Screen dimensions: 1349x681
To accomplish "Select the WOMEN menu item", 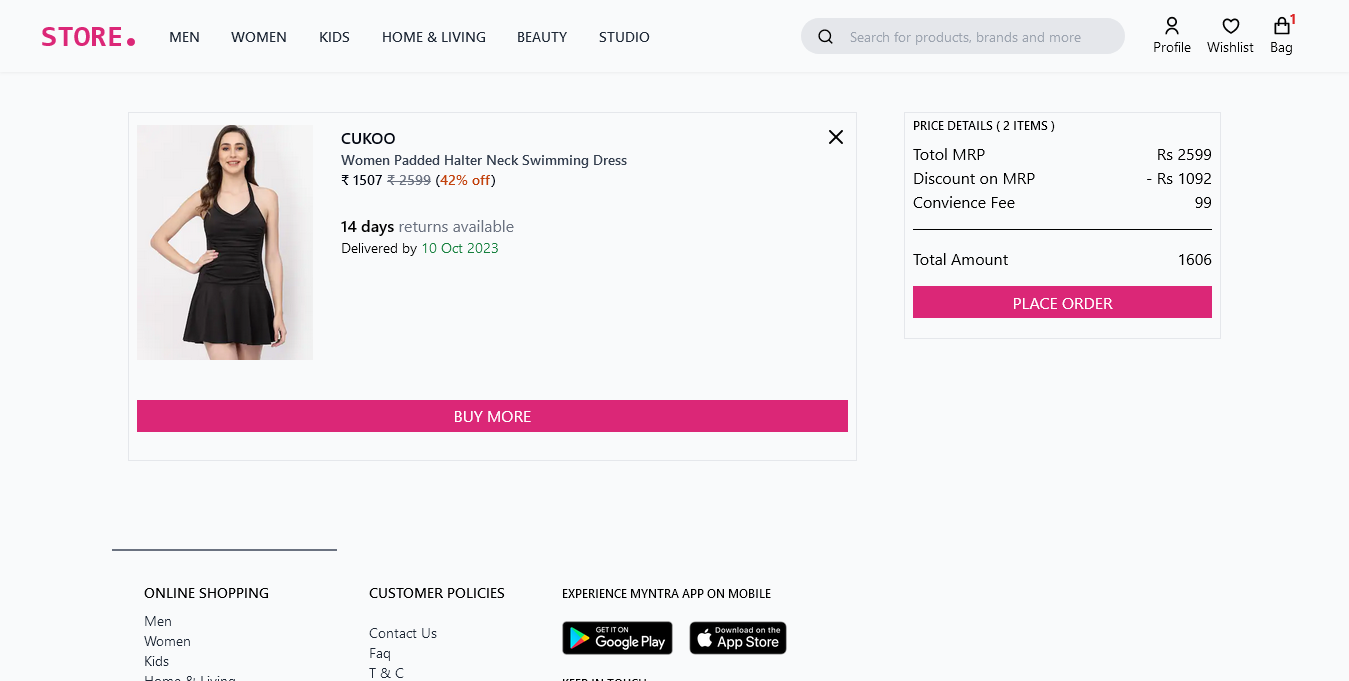I will pyautogui.click(x=258, y=37).
